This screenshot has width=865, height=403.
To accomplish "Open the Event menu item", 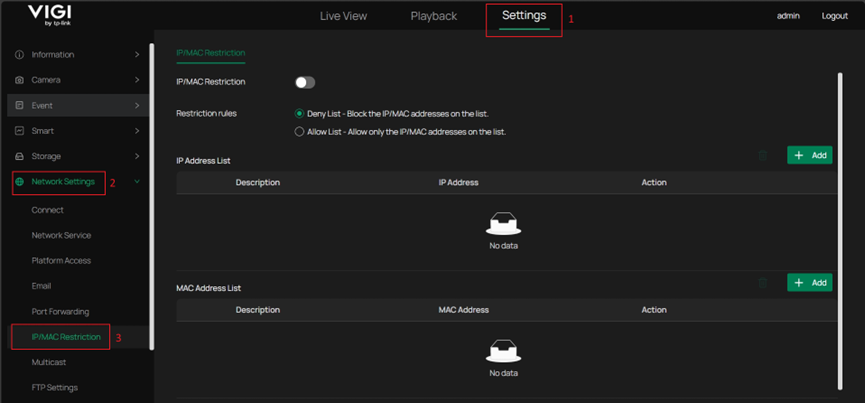I will pos(42,105).
